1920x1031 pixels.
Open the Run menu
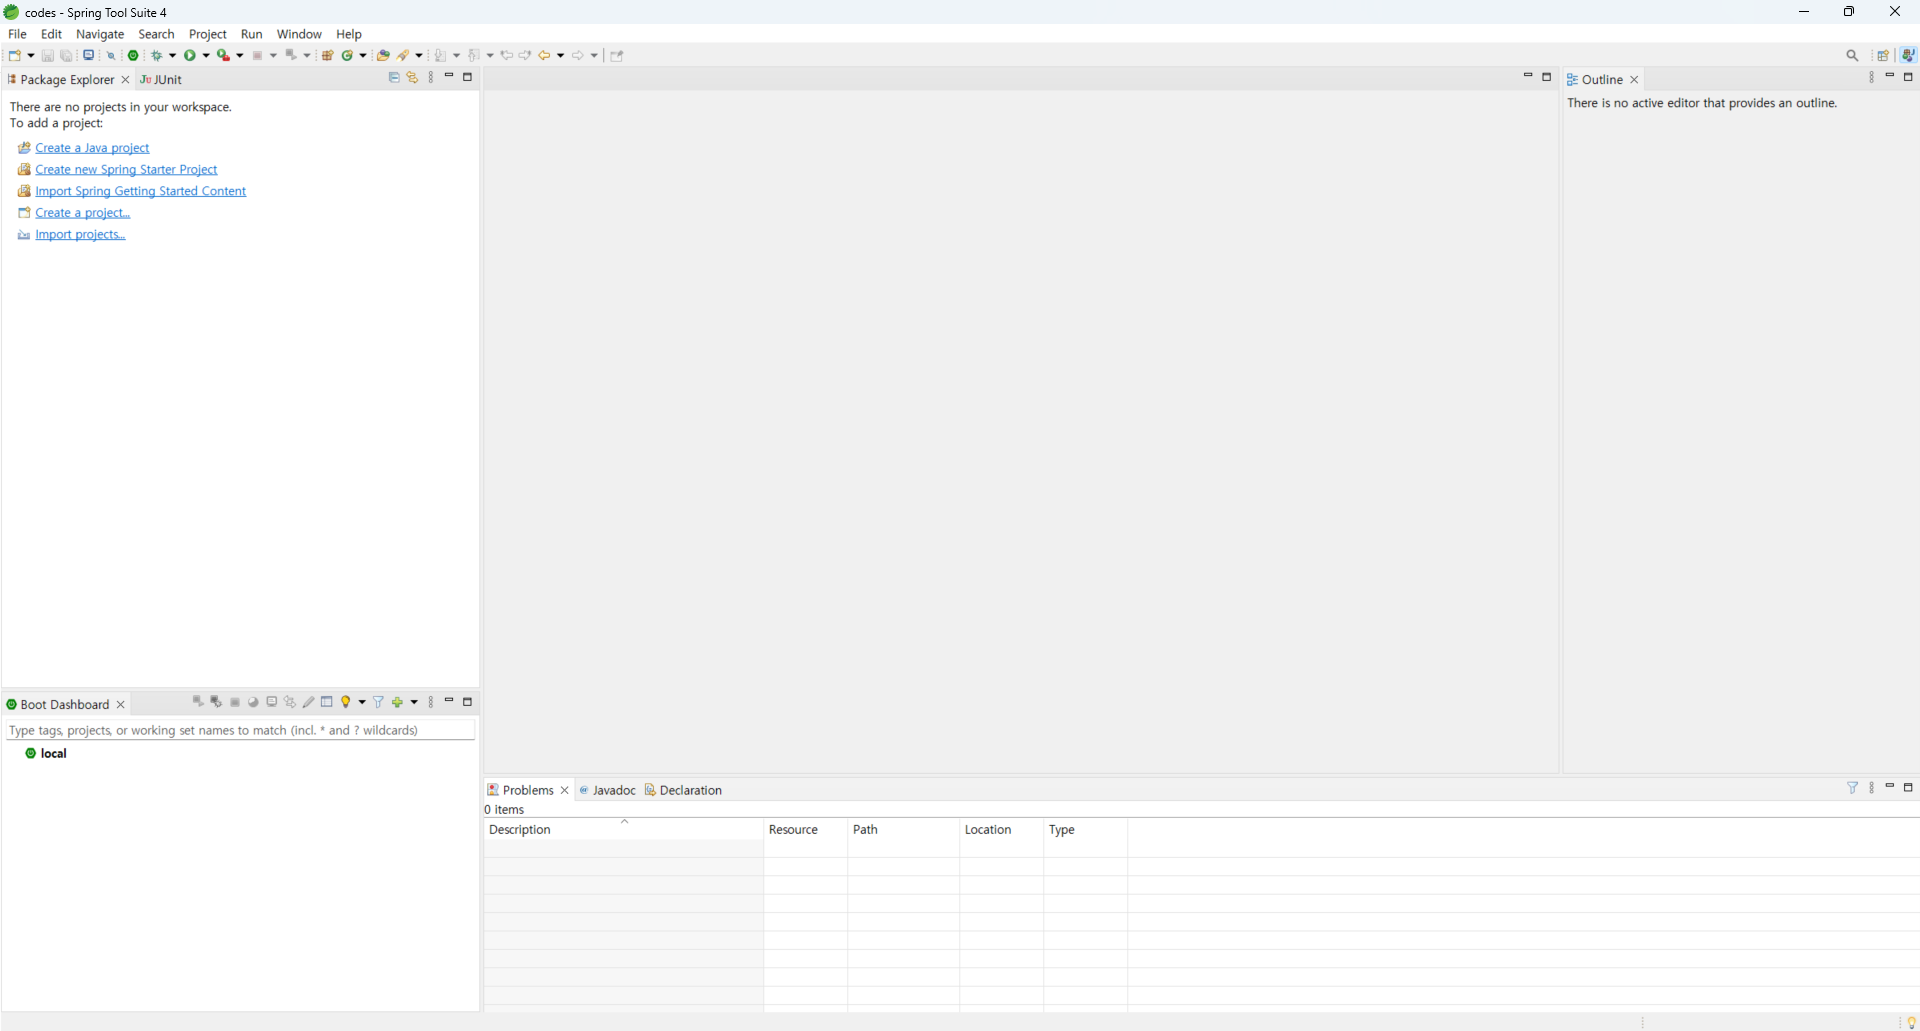coord(252,34)
